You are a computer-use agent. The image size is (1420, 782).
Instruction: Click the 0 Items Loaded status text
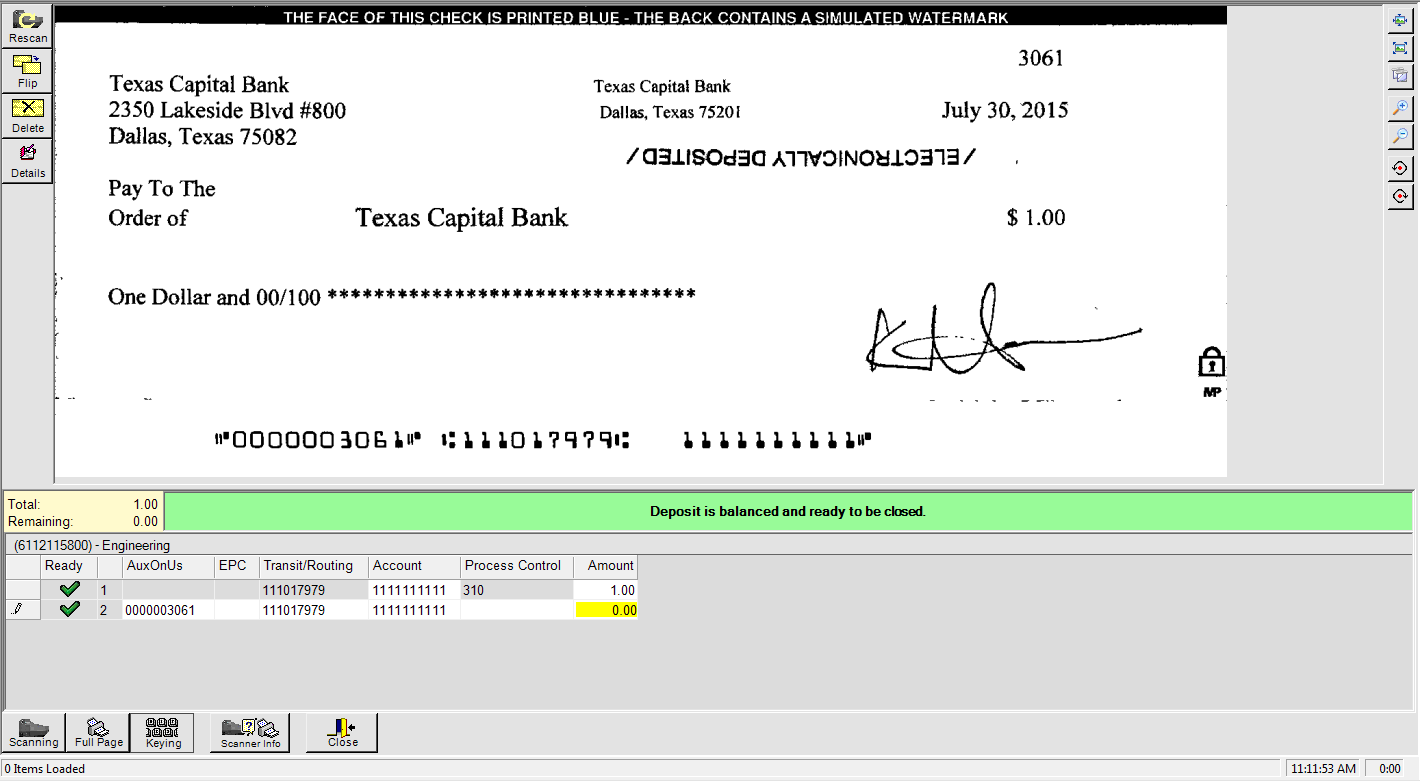coord(44,769)
